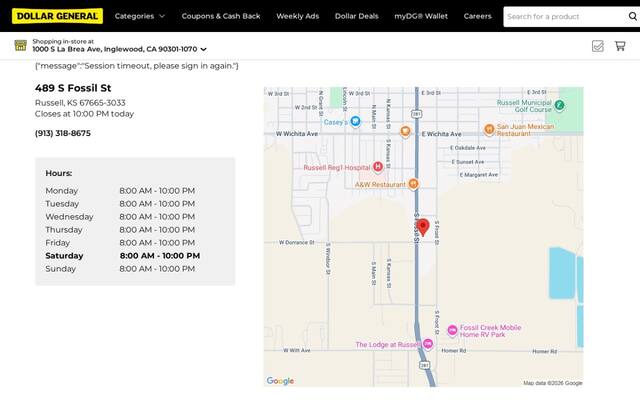The image size is (640, 400).
Task: Focus the product search field
Action: (565, 17)
